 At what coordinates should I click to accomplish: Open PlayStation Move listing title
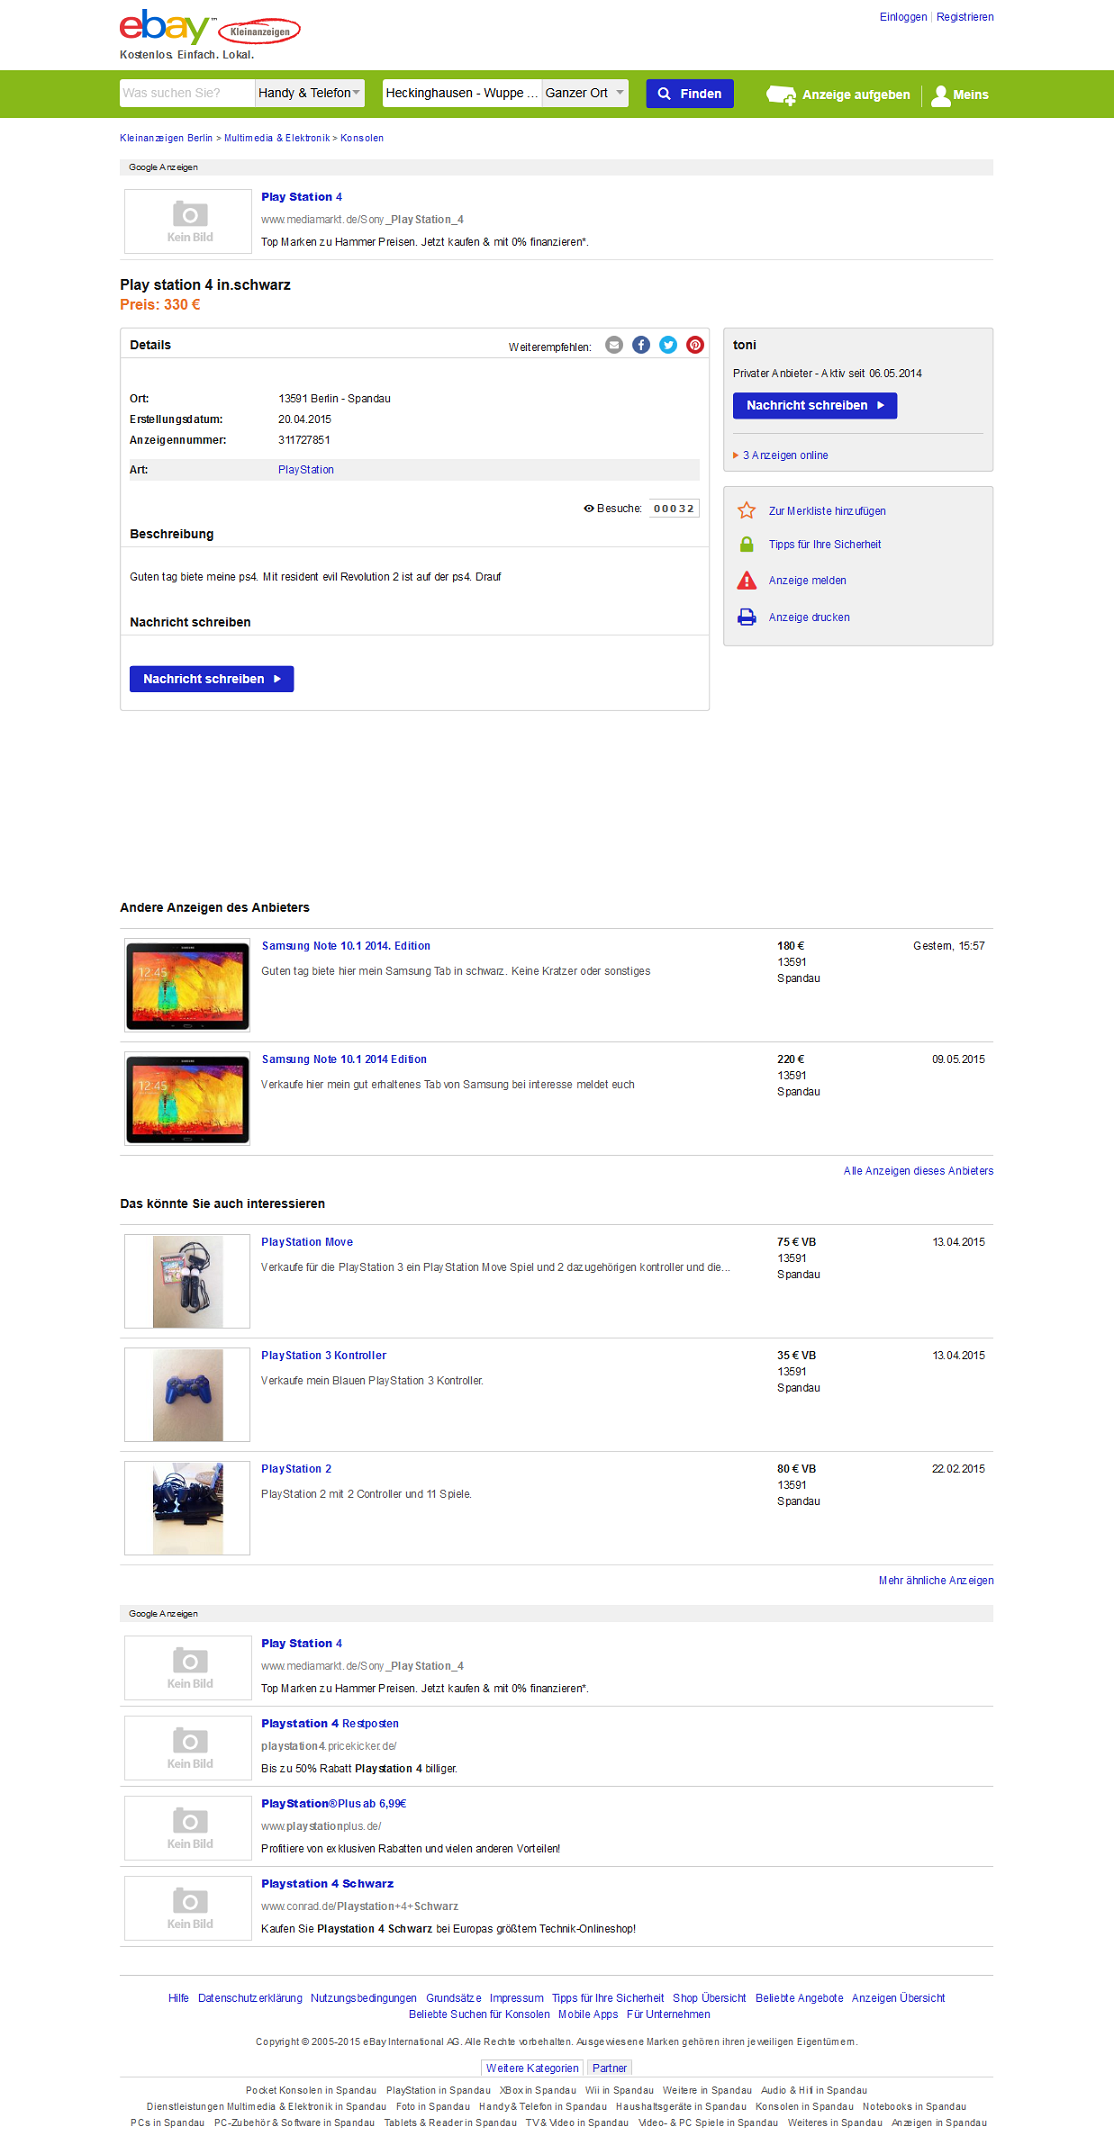[307, 1242]
